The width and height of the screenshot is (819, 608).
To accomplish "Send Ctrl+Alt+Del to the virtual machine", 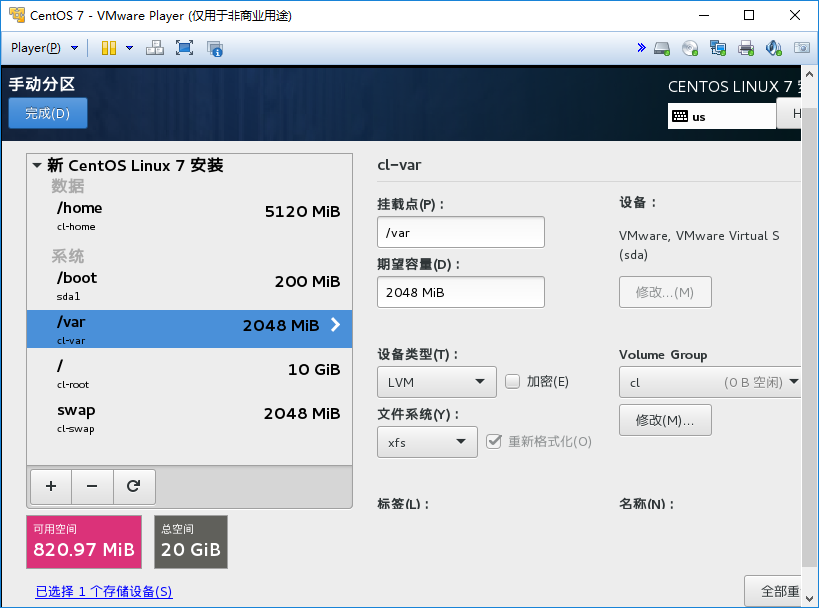I will pos(155,48).
